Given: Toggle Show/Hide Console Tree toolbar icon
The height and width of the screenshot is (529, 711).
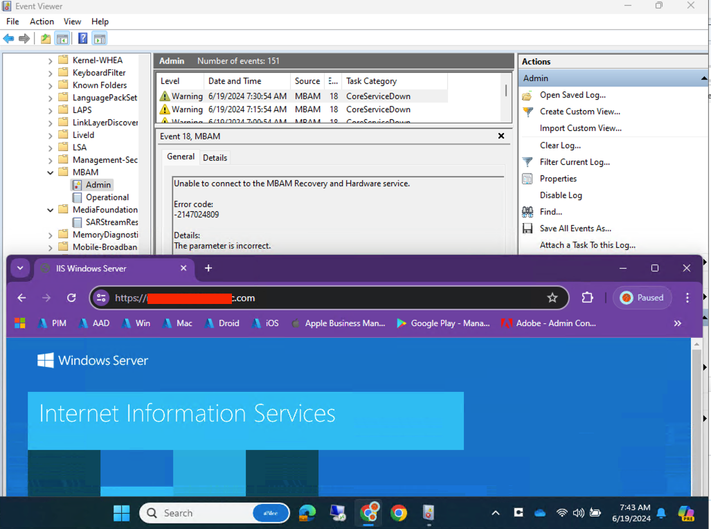Looking at the screenshot, I should pyautogui.click(x=62, y=39).
